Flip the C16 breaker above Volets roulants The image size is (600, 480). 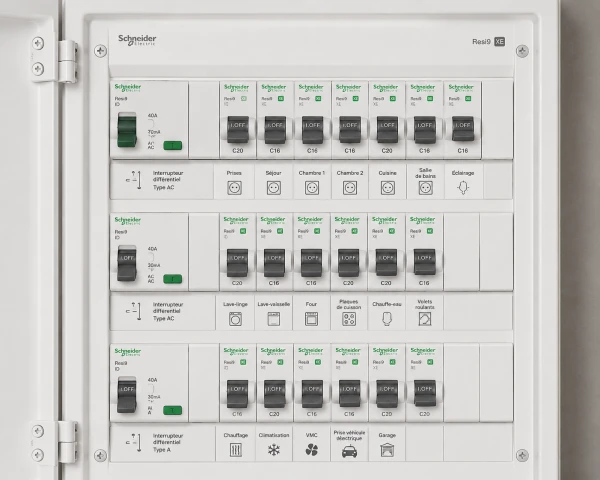424,262
